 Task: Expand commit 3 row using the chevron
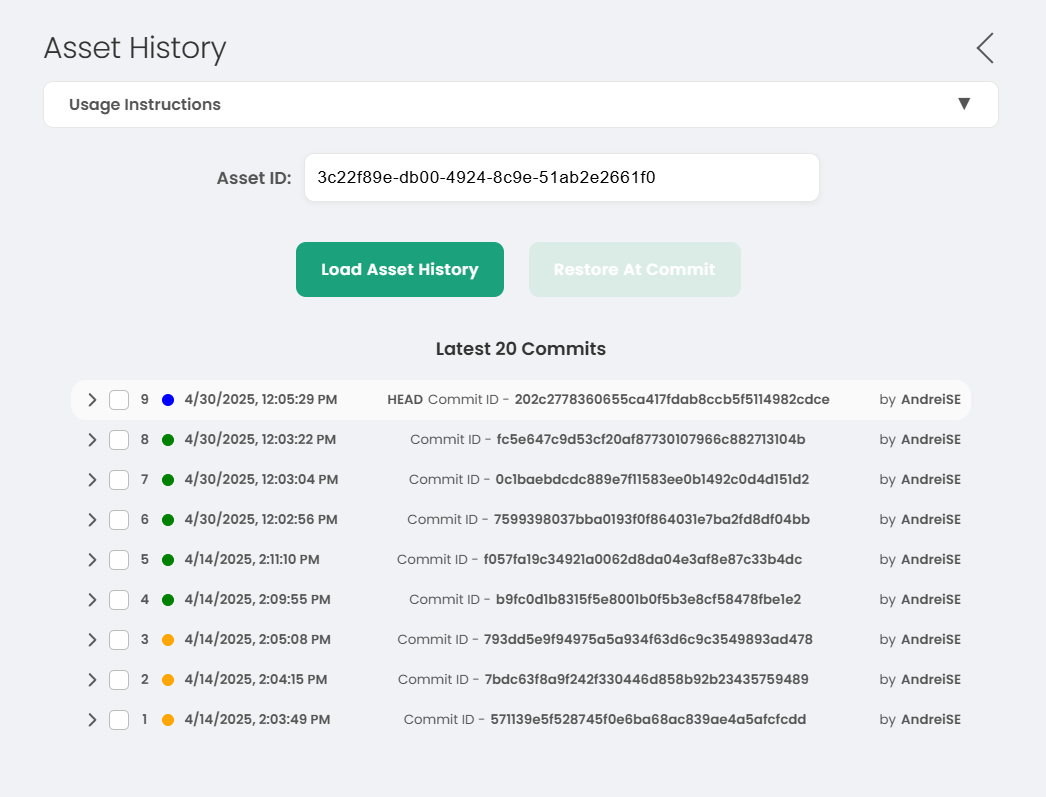[x=92, y=640]
